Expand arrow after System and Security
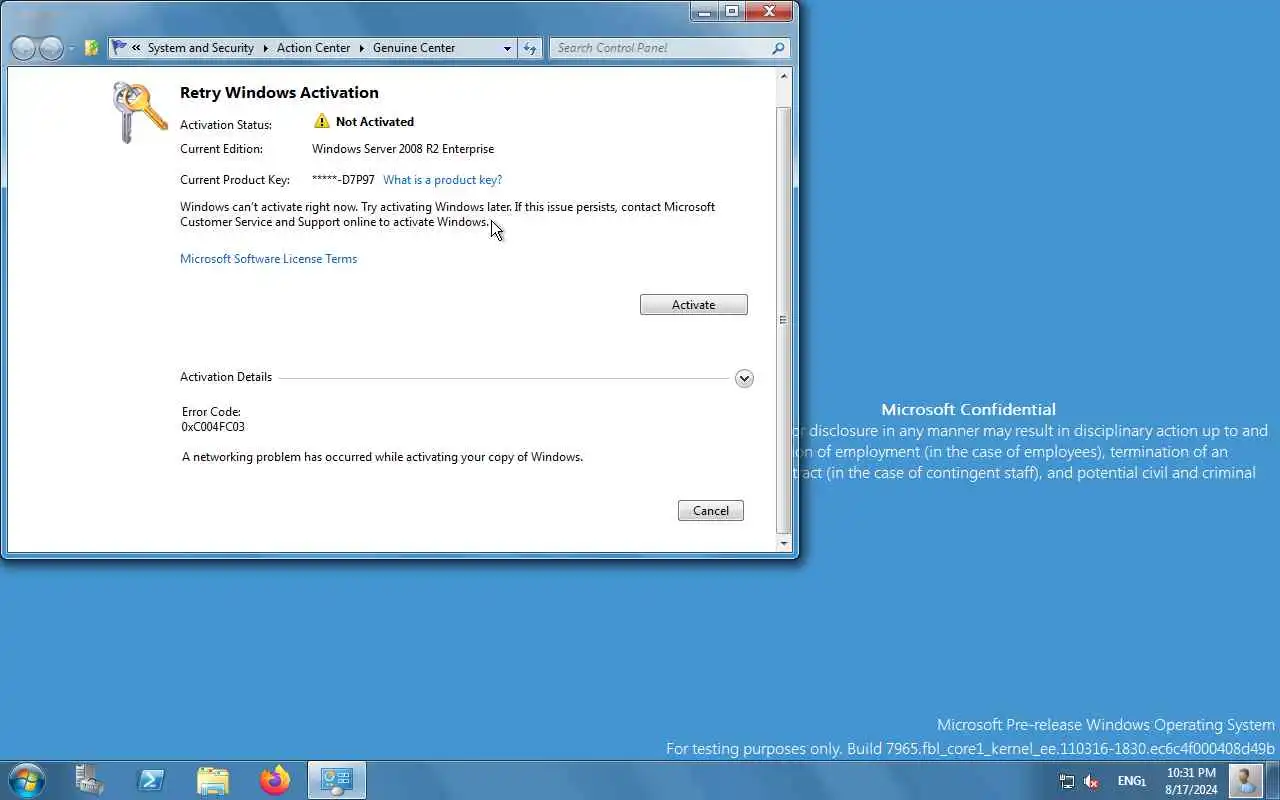The width and height of the screenshot is (1280, 800). [x=266, y=48]
